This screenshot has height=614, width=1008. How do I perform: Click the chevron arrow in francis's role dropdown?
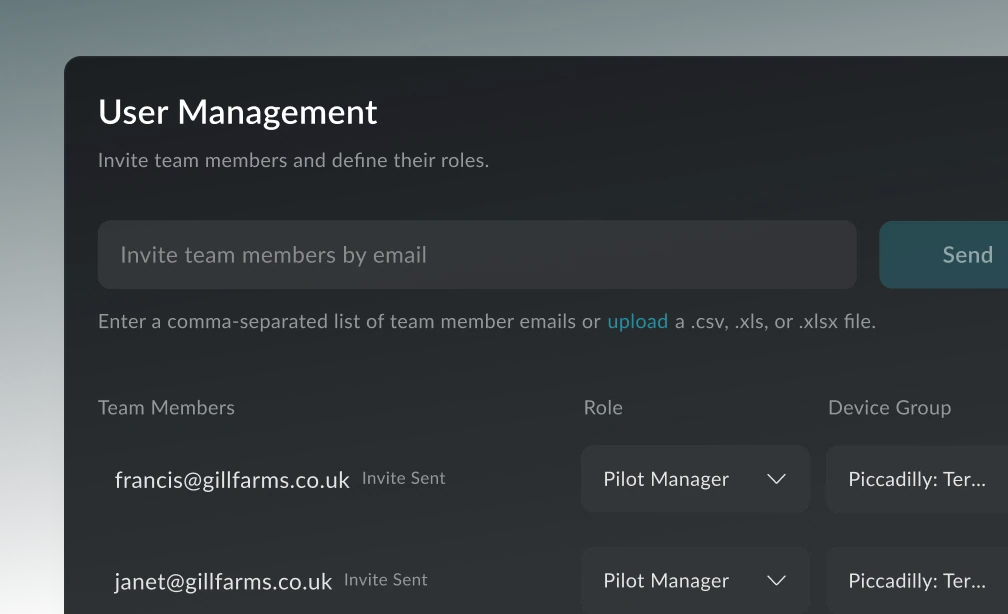tap(776, 479)
